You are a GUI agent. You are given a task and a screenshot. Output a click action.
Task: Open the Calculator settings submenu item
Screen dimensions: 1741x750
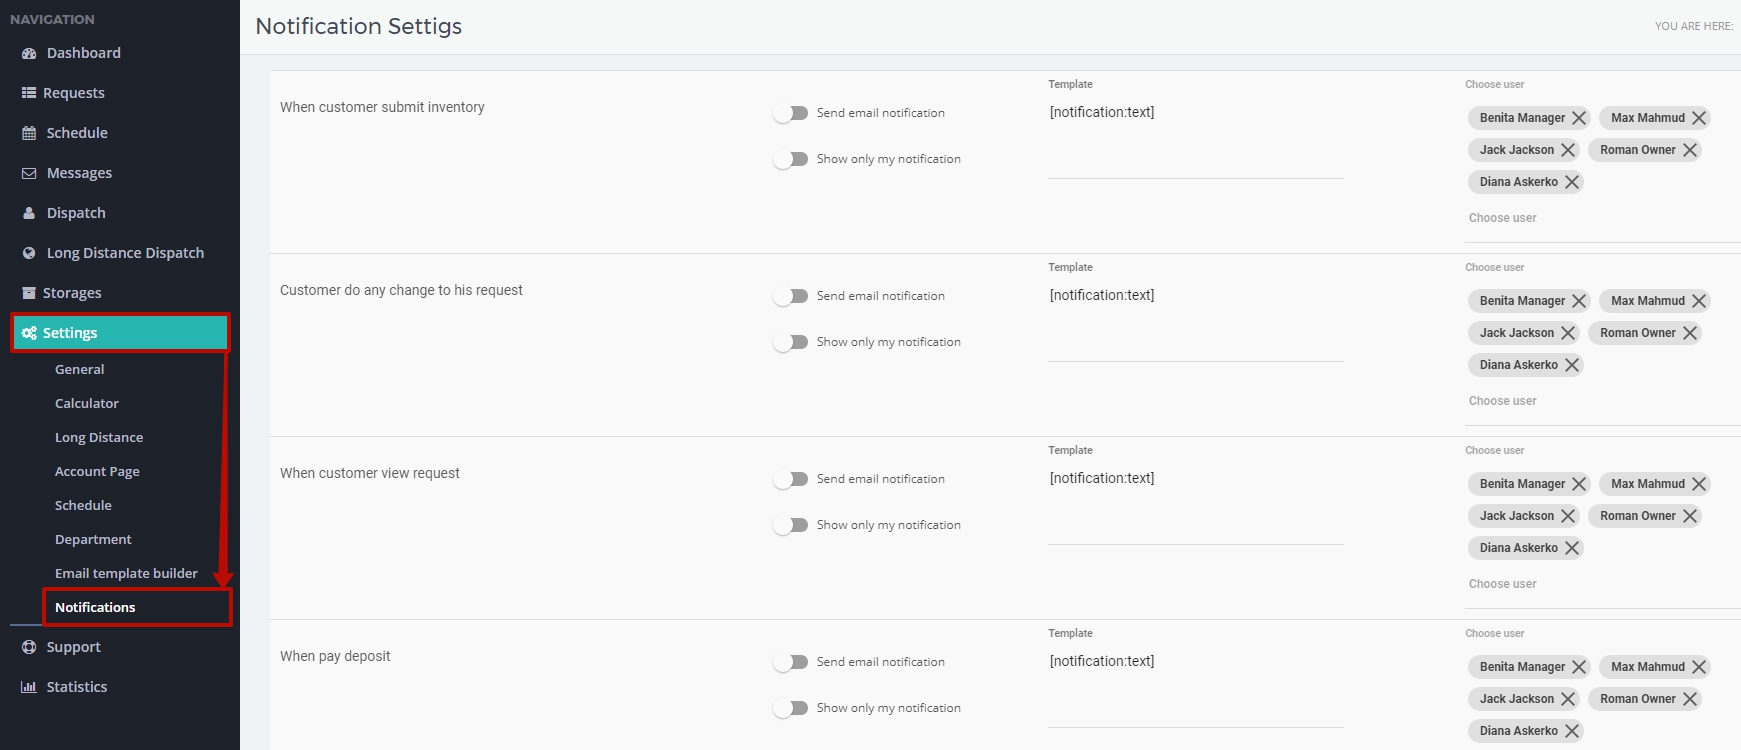tap(87, 403)
